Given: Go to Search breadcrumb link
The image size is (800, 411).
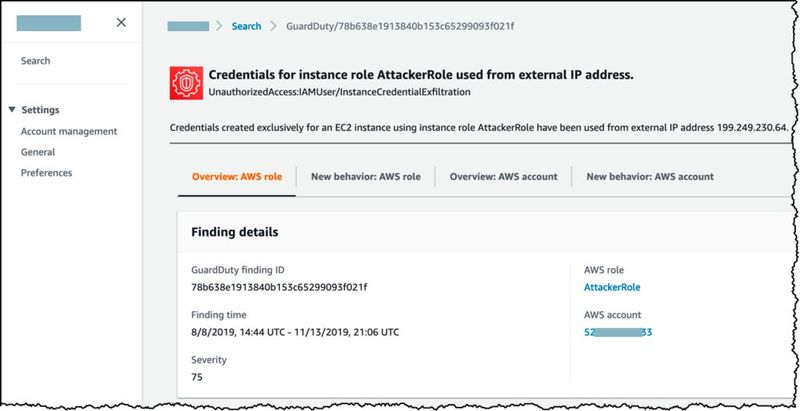Looking at the screenshot, I should [246, 26].
